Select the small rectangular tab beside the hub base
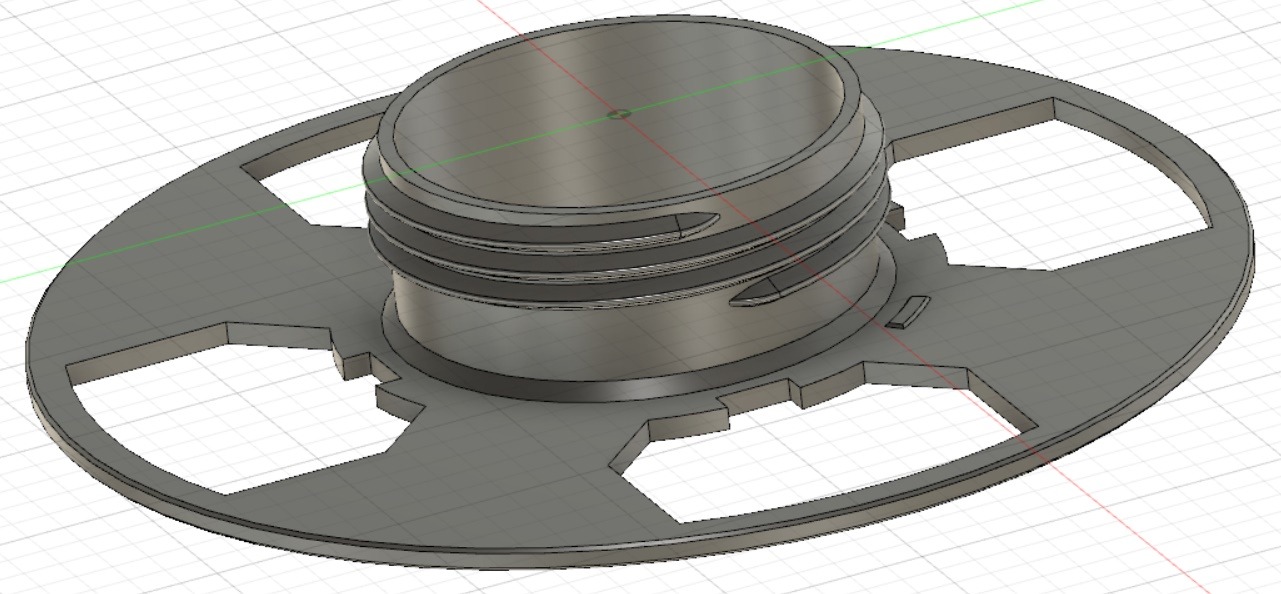1281x594 pixels. pos(908,311)
